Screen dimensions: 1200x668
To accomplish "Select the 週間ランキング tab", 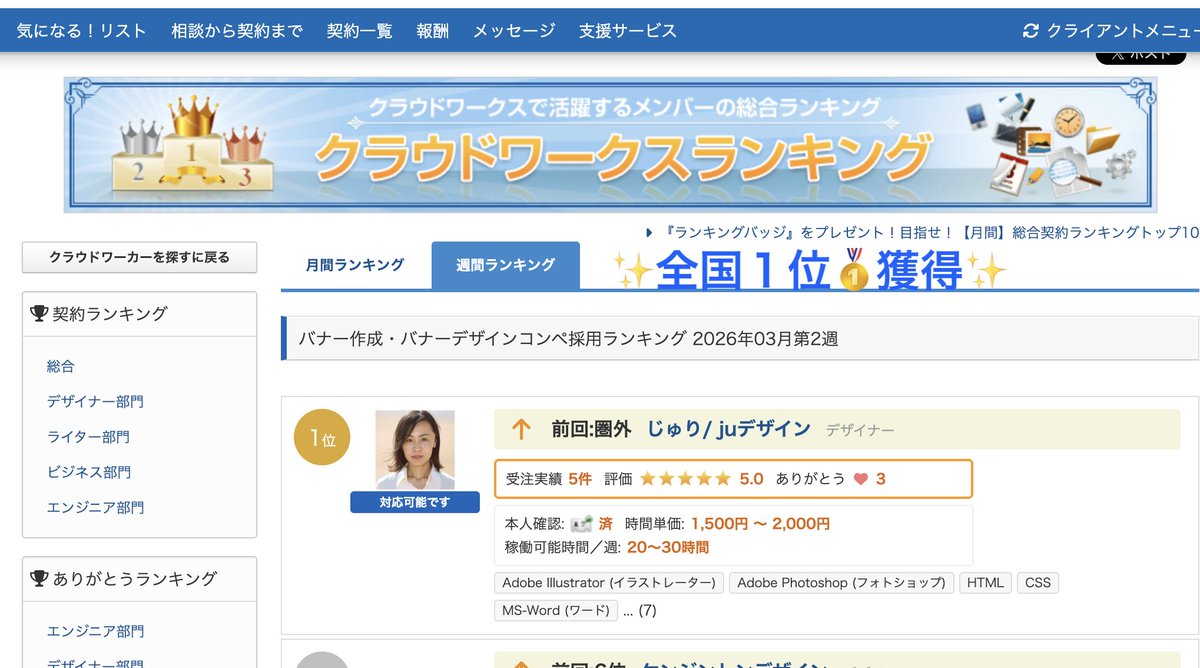I will 505,265.
